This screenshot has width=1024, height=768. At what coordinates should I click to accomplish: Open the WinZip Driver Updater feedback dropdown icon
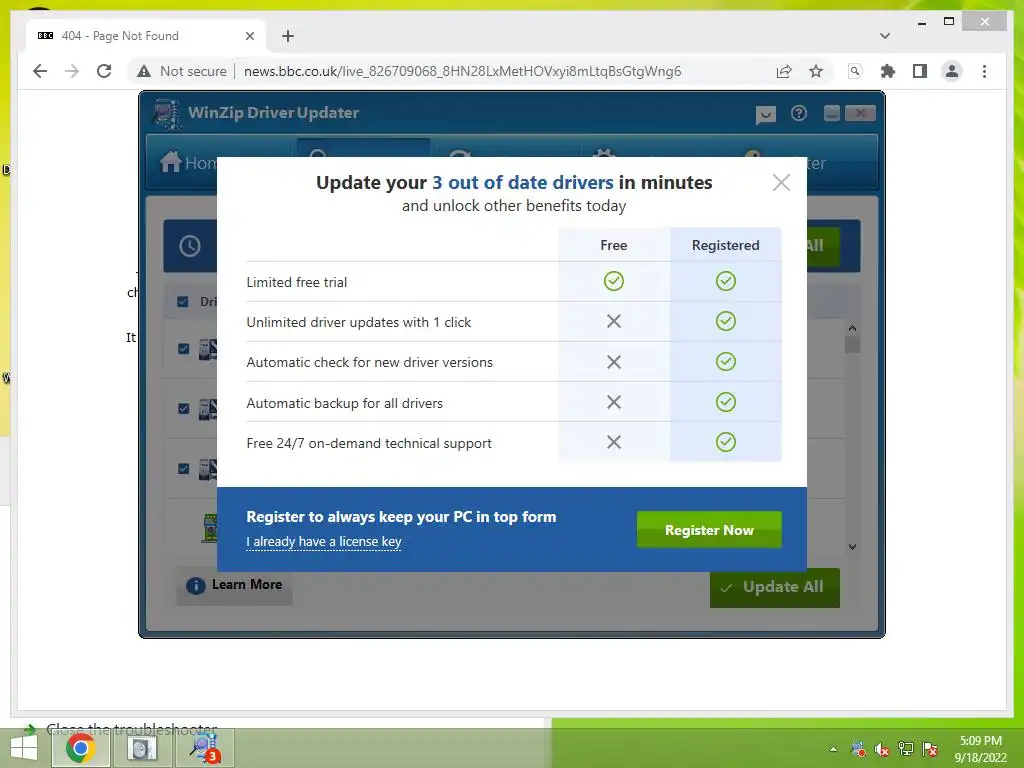tap(765, 115)
